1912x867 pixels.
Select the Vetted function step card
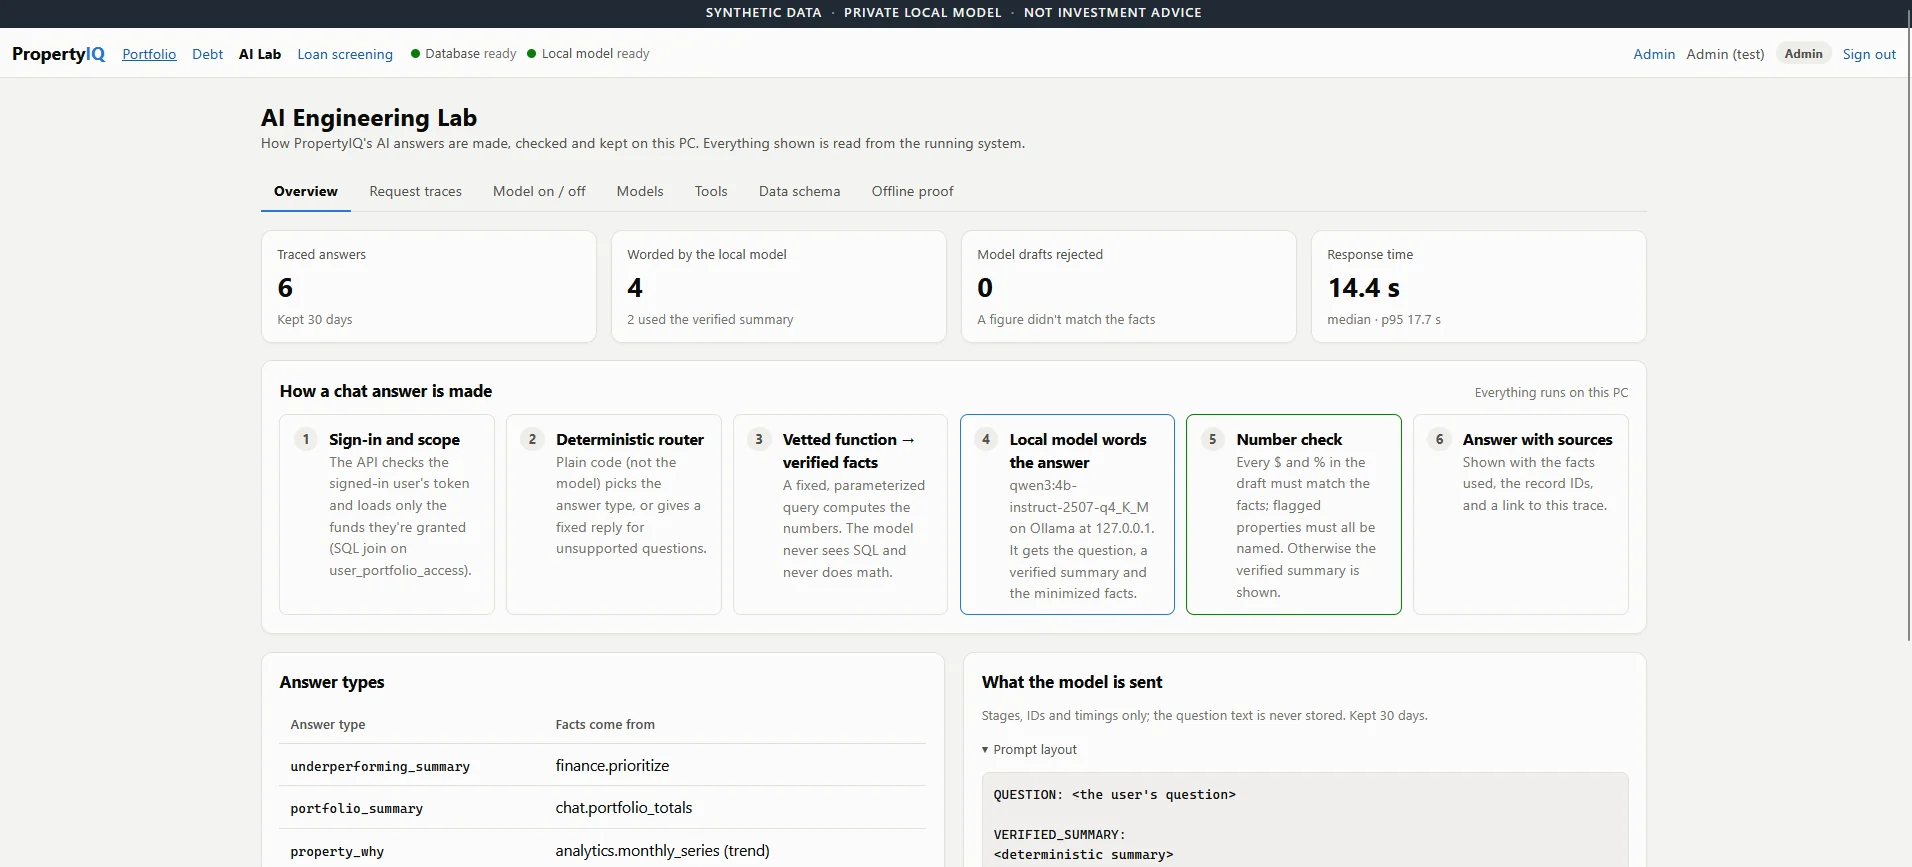(840, 514)
